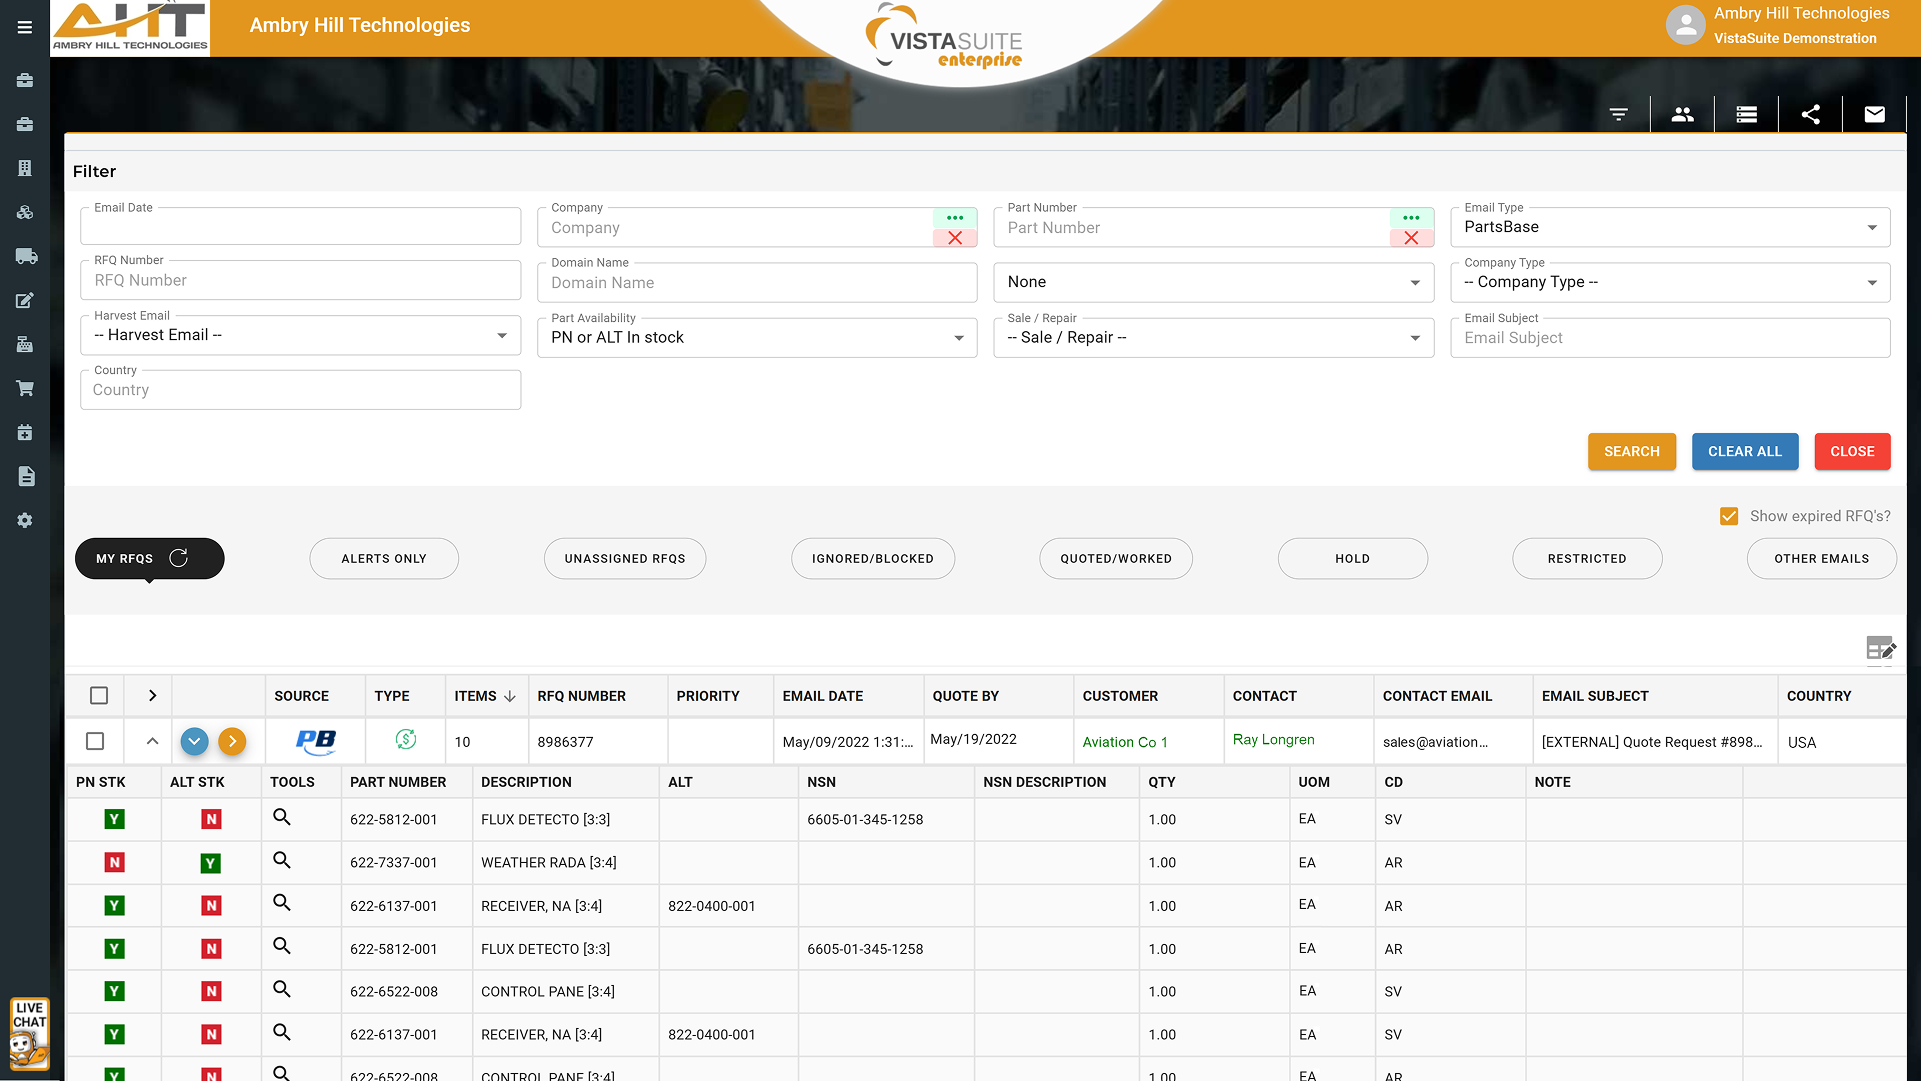
Task: Click the Clear All button
Action: click(x=1744, y=452)
